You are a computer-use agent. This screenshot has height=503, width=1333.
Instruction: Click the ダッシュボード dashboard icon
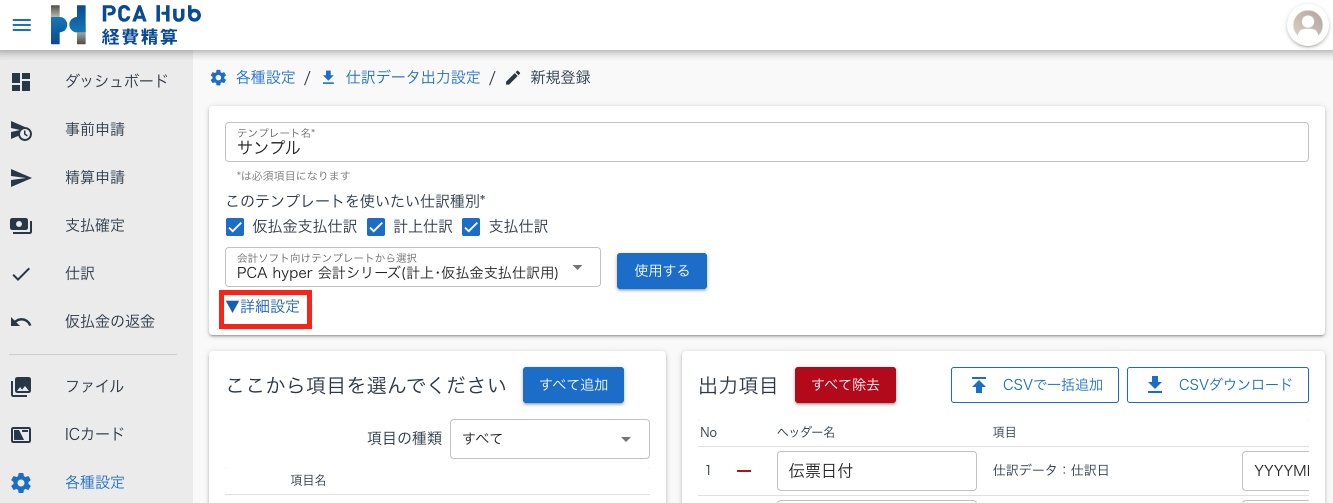click(21, 82)
